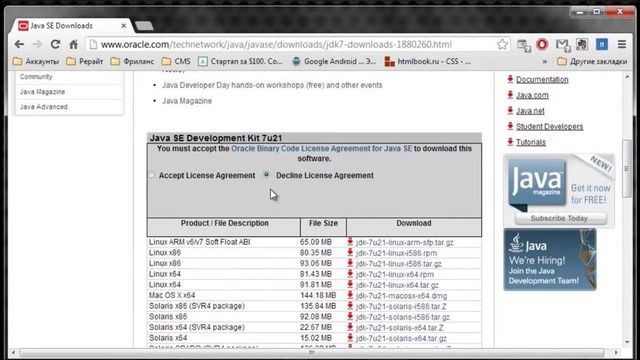The image size is (640, 360).
Task: Click the extension icon left of blue 'it'
Action: (x=582, y=44)
